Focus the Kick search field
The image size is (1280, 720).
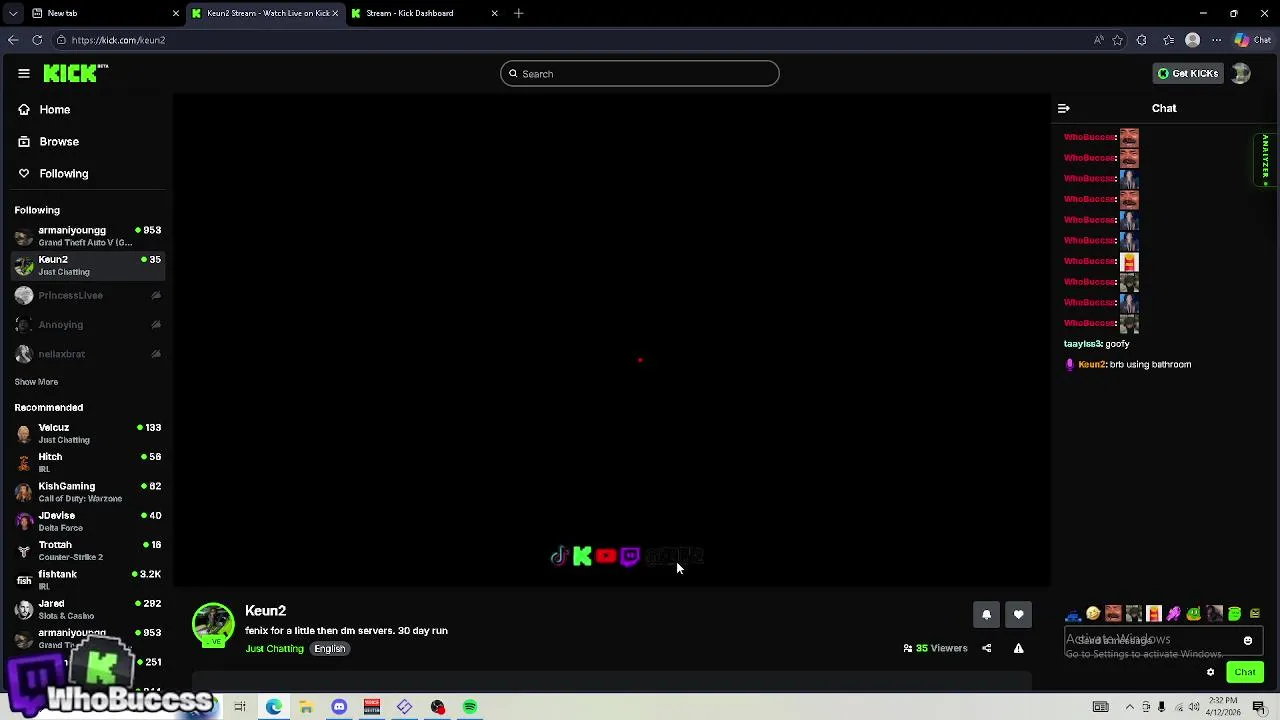(x=640, y=74)
